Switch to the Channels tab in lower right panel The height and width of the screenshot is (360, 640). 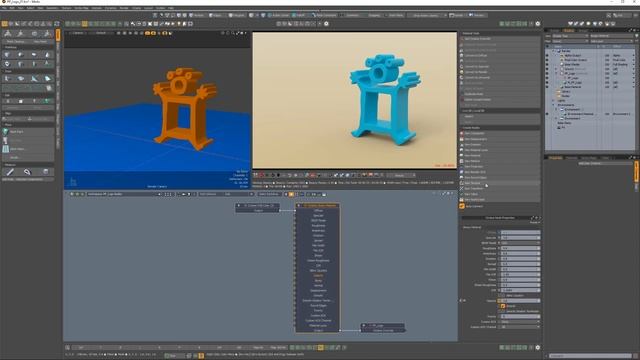point(572,158)
